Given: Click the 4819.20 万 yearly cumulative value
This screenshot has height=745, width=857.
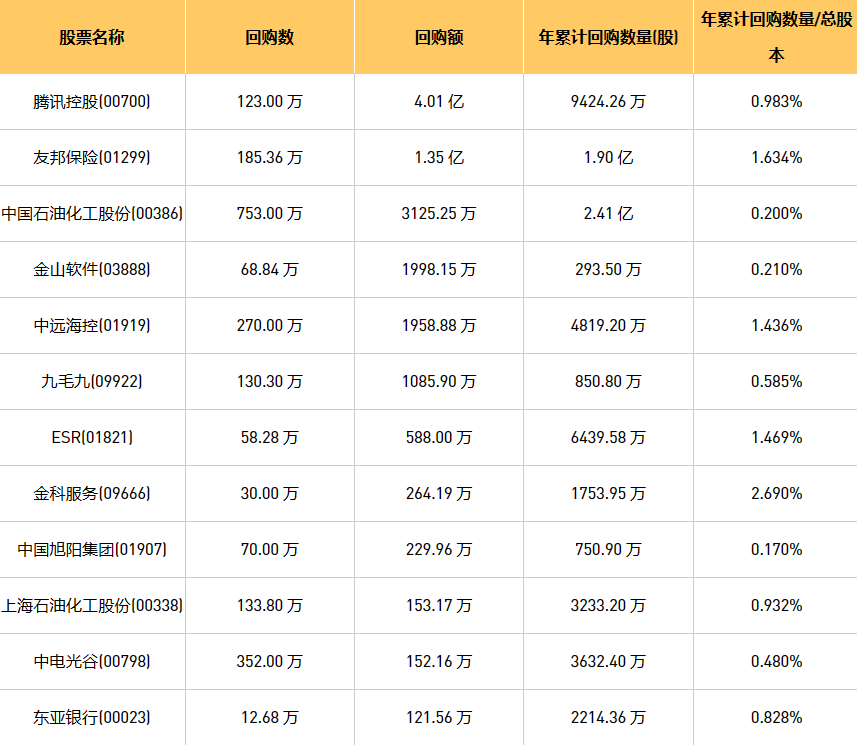Looking at the screenshot, I should point(608,326).
